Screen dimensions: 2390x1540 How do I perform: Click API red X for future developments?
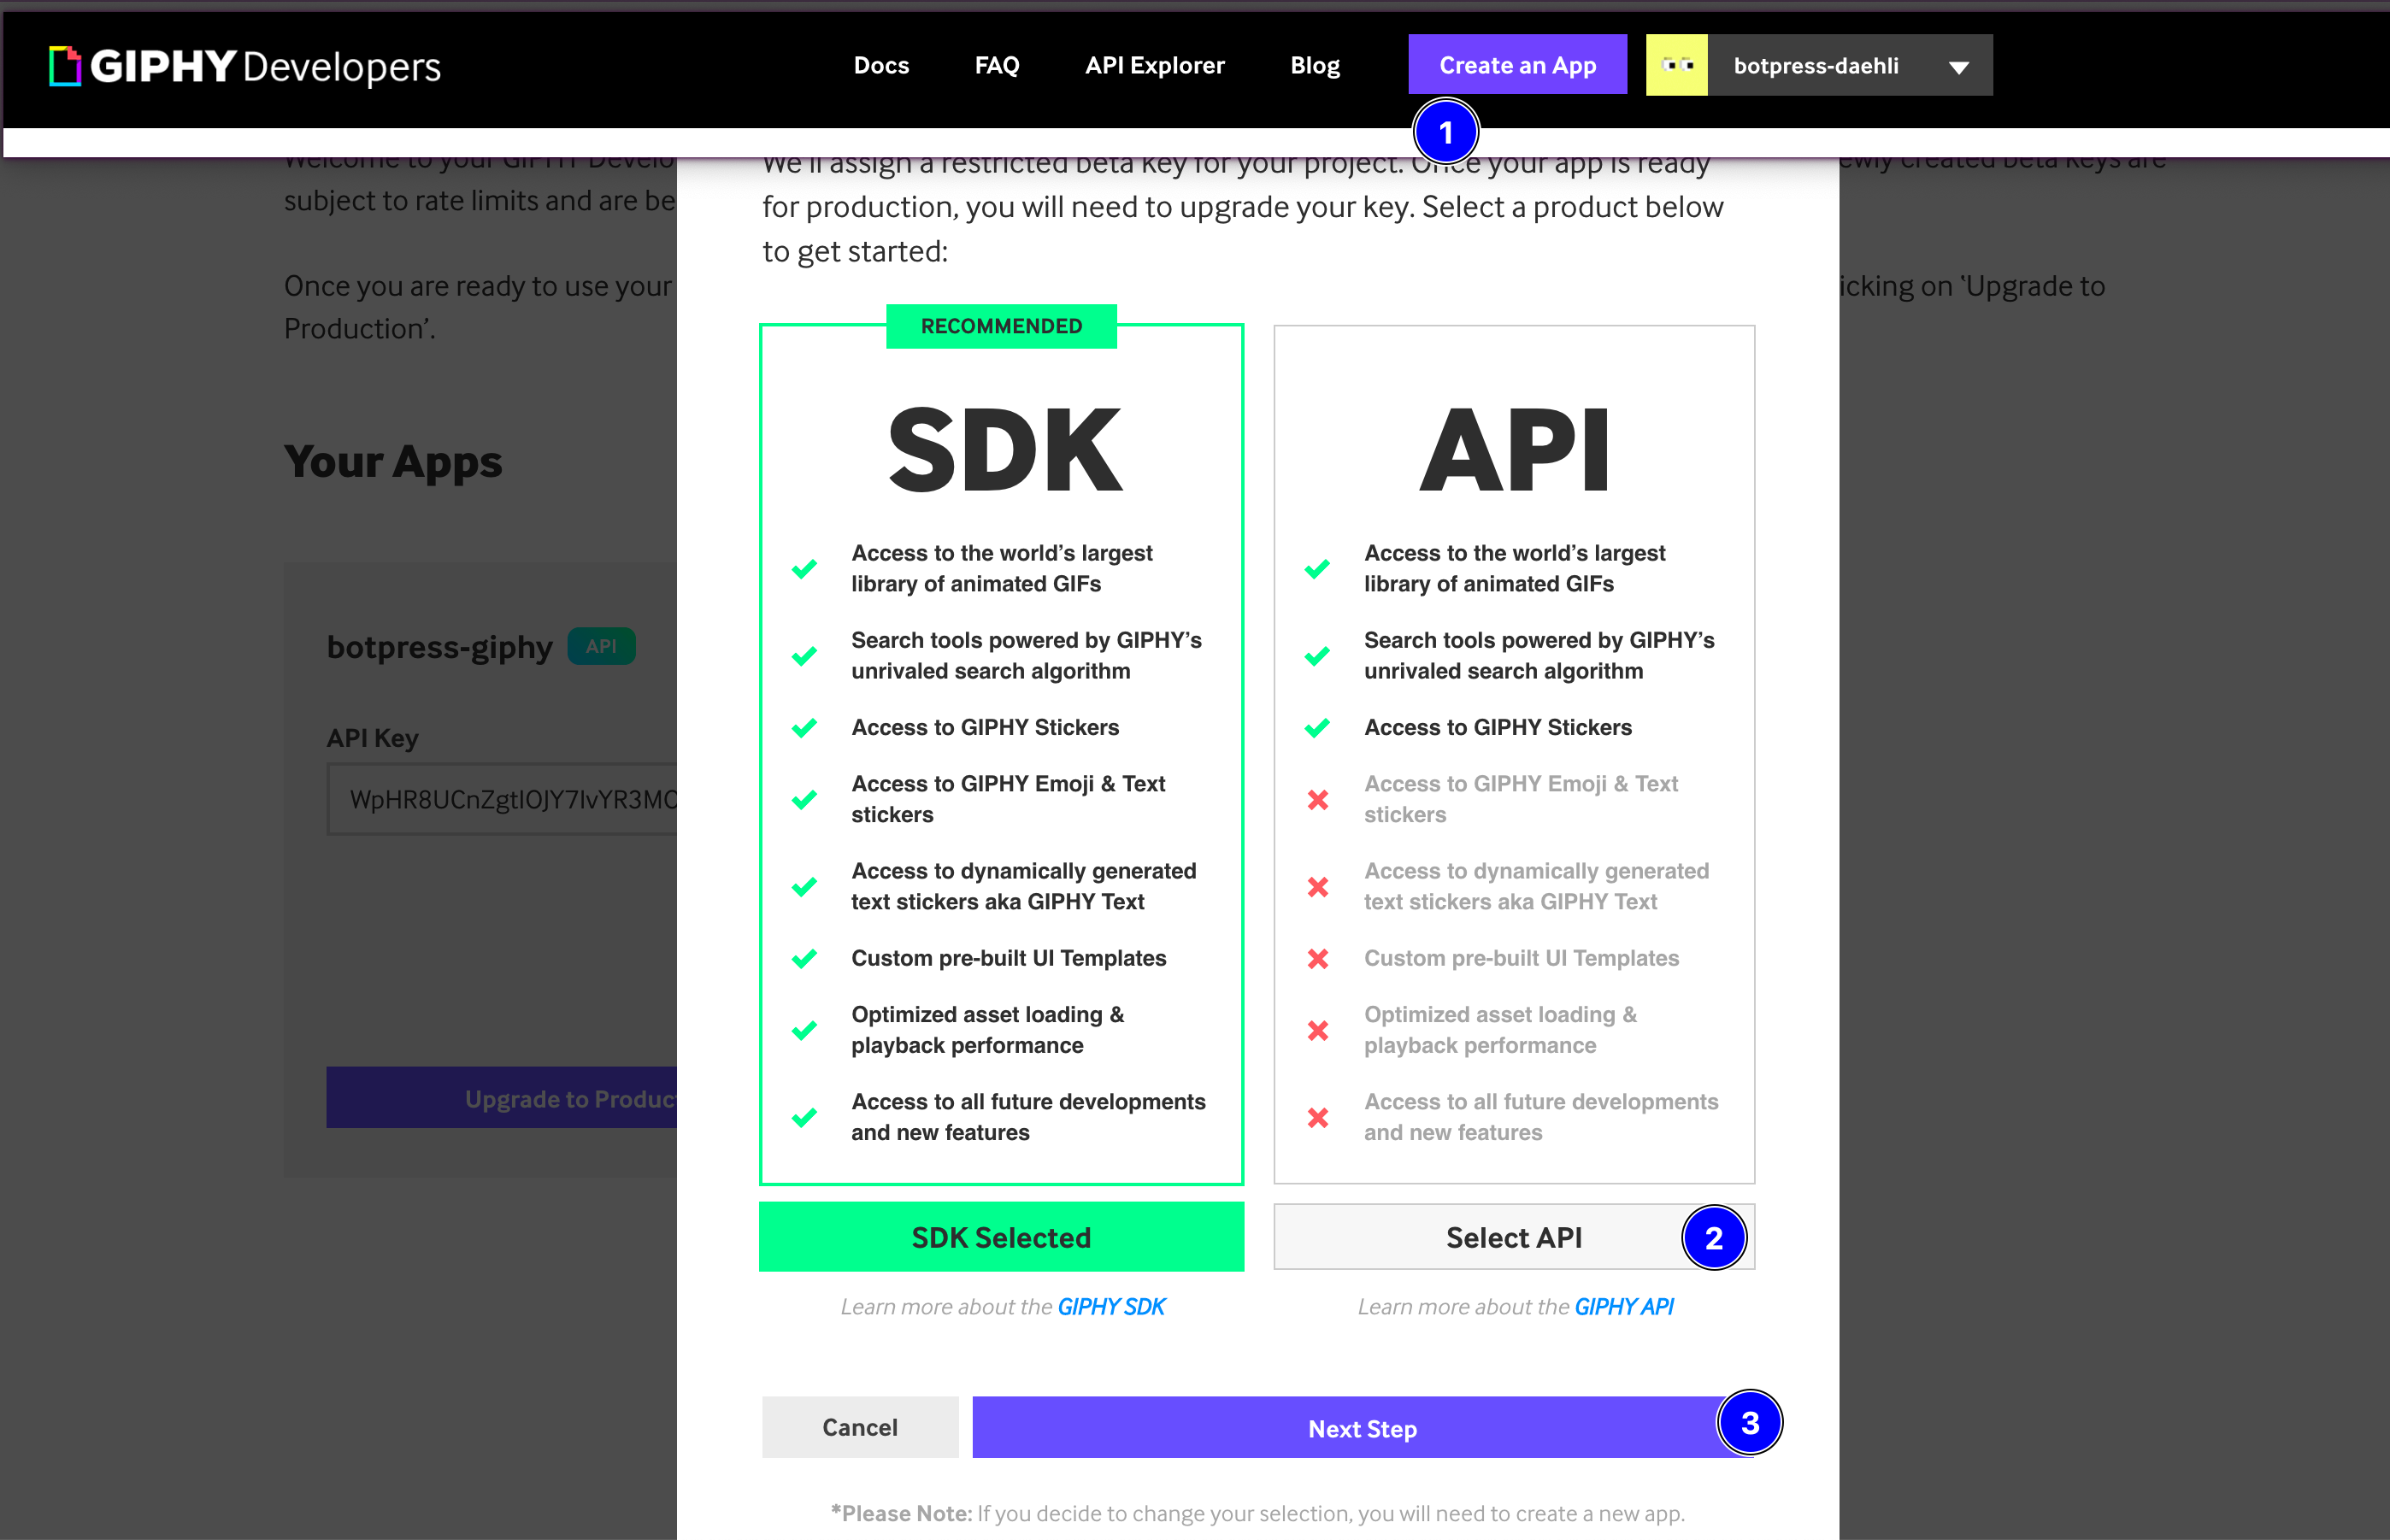(x=1318, y=1118)
